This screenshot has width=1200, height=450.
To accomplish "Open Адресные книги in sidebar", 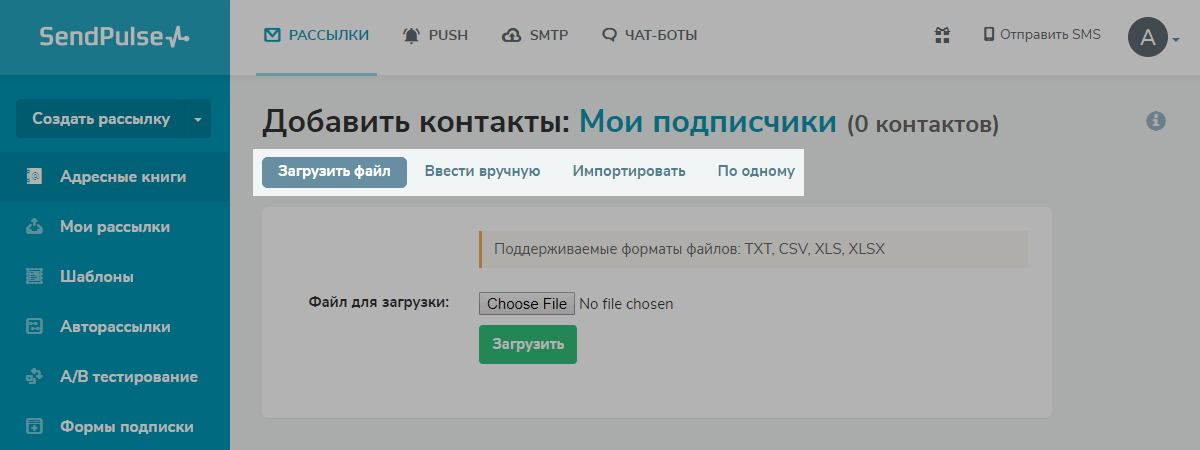I will pos(115,177).
